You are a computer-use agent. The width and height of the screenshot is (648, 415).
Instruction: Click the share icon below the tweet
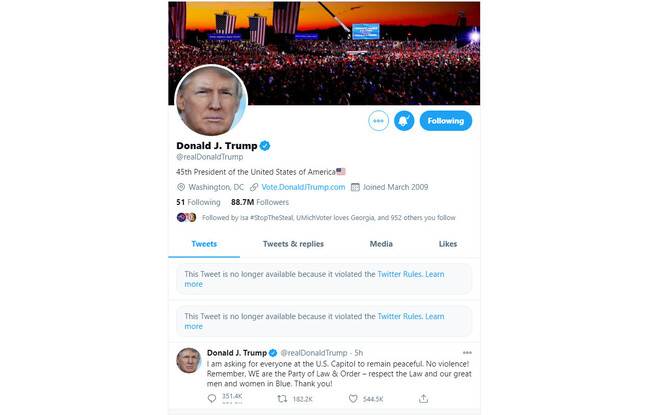423,398
